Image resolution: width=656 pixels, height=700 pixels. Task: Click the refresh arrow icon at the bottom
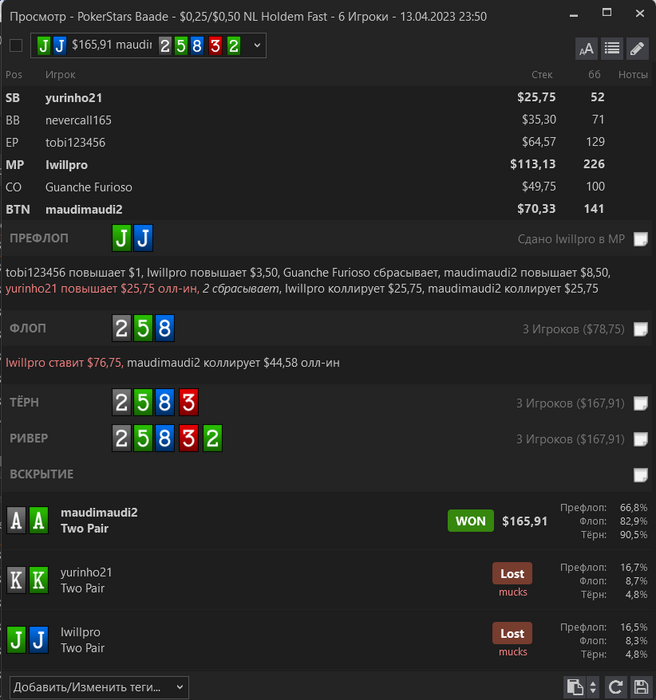(615, 687)
